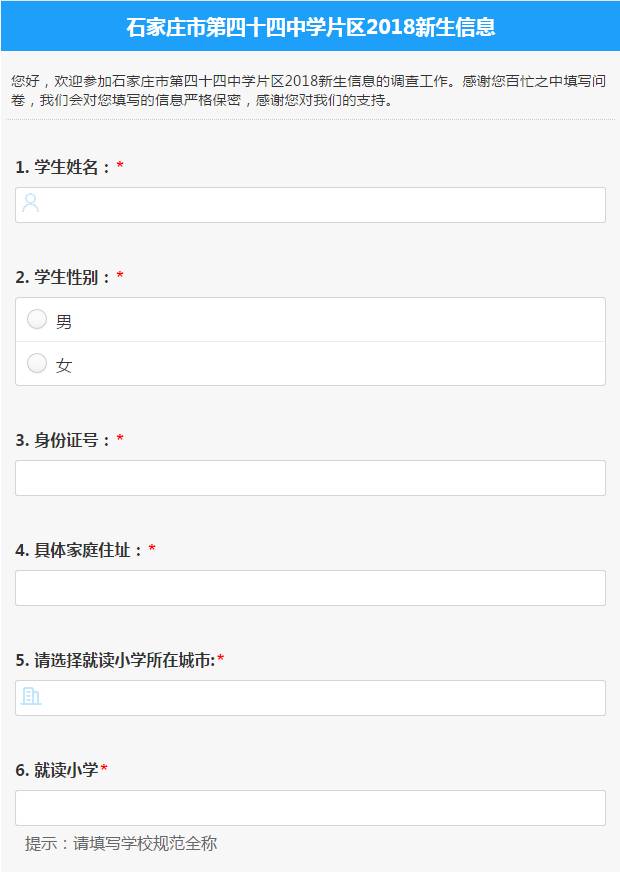Click the 具体家庭住址 input field
The width and height of the screenshot is (620, 872).
(310, 588)
